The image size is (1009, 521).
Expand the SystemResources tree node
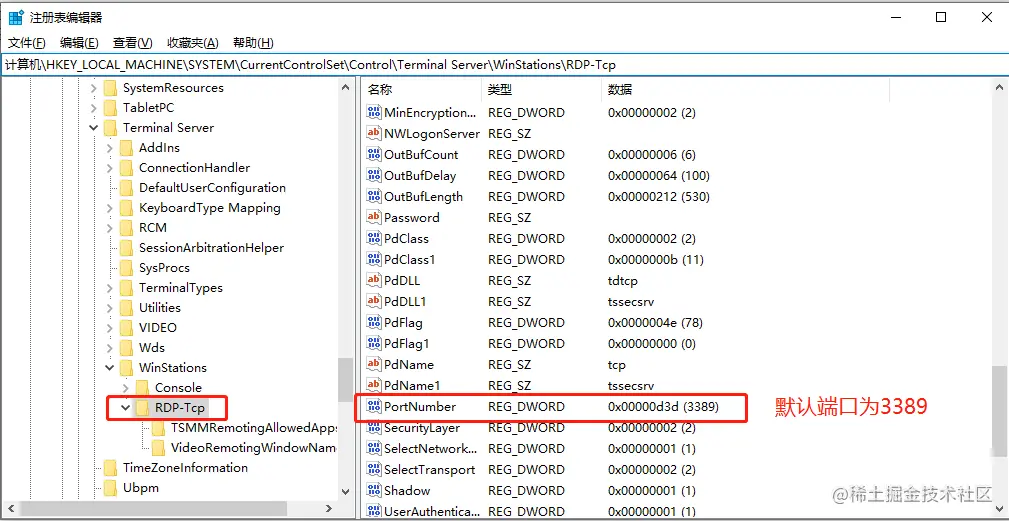tap(94, 88)
